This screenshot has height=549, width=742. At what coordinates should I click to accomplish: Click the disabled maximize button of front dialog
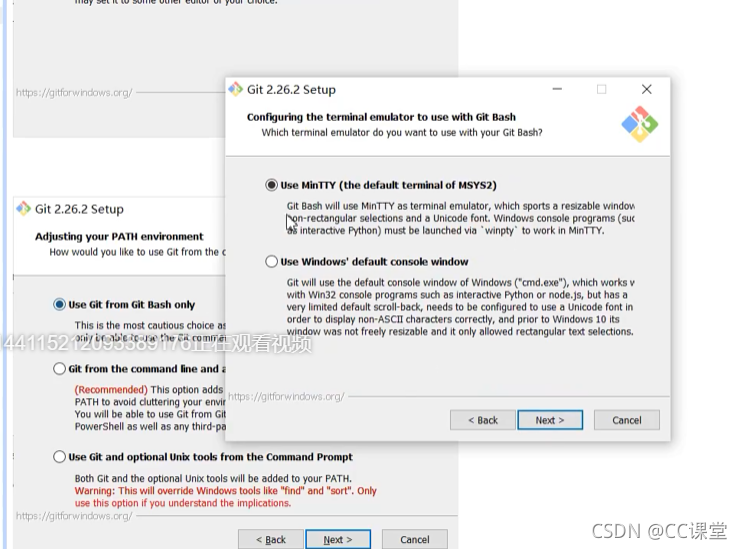[x=601, y=89]
